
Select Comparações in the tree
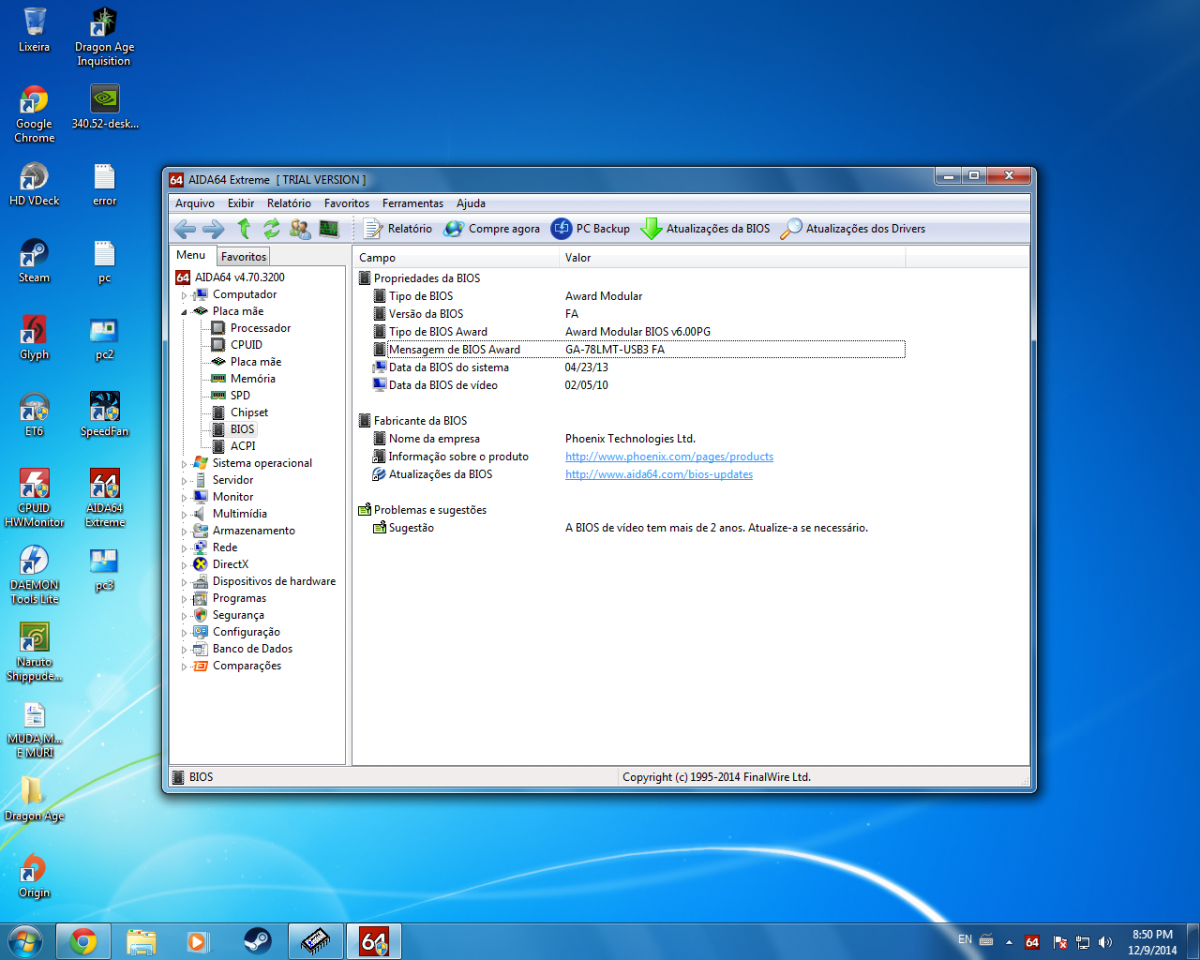[x=247, y=666]
